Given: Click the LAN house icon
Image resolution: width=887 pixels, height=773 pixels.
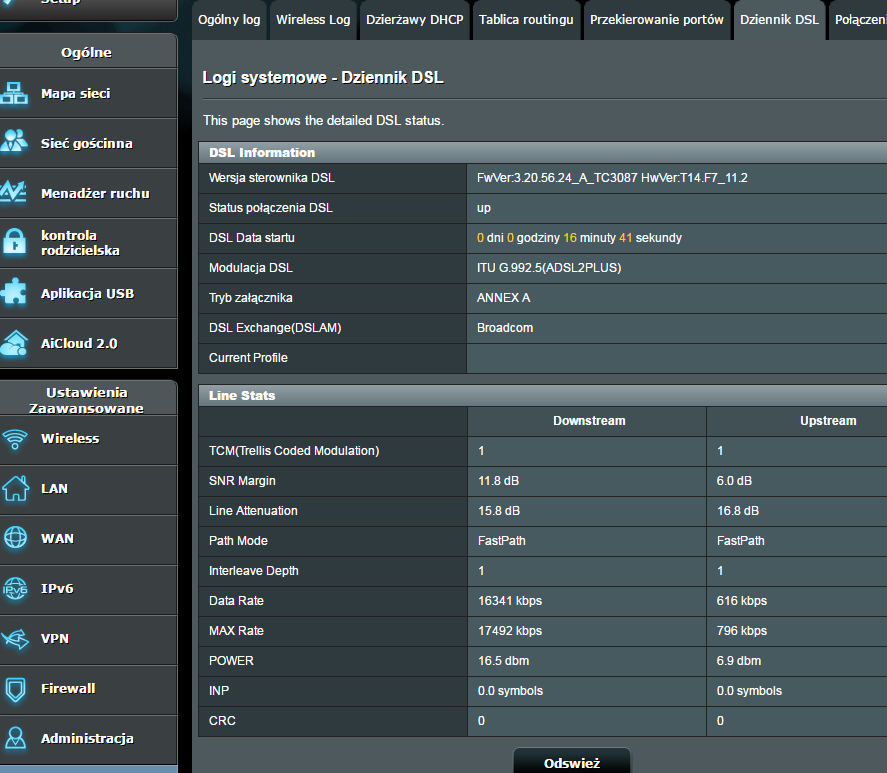Looking at the screenshot, I should tap(15, 488).
